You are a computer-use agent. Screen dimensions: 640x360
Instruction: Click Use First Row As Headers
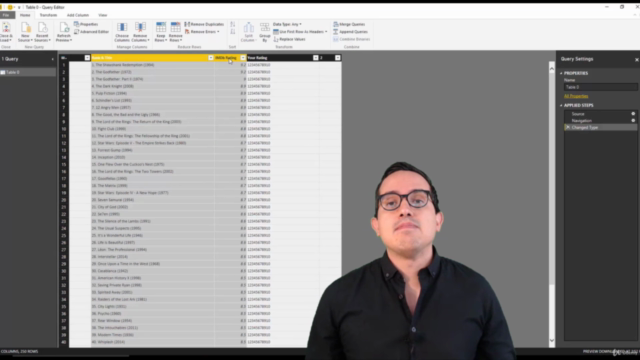(300, 32)
